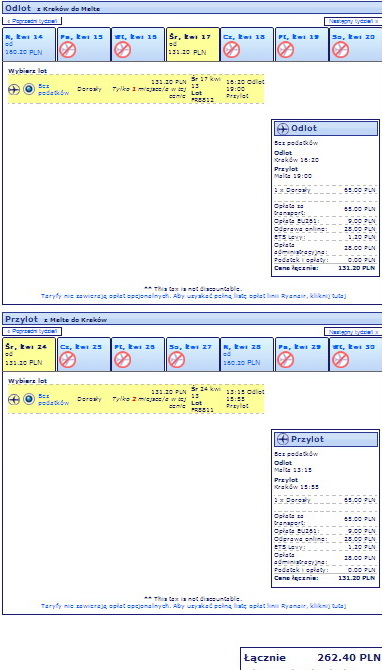This screenshot has width=382, height=670.
Task: Click the no-flight icon on Pn kwi 15
Action: point(68,50)
